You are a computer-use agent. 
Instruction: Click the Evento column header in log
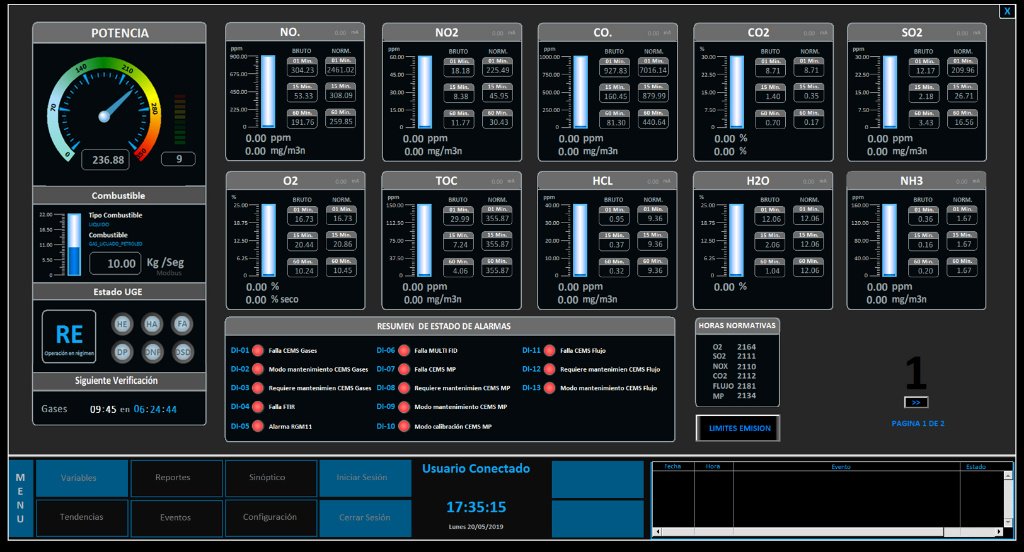coord(840,466)
